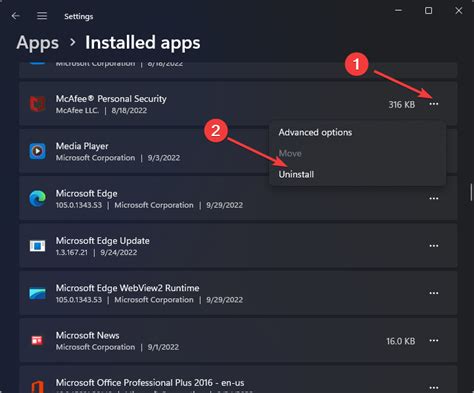Open more options for Microsoft News
Viewport: 474px width, 393px height.
(434, 340)
